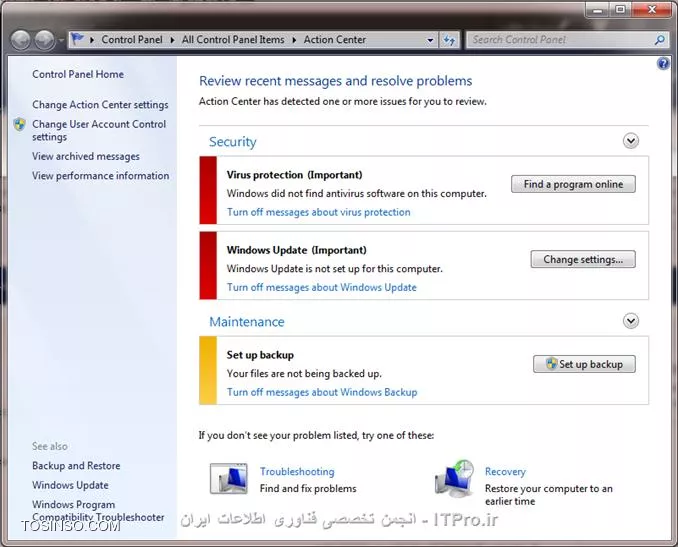Click the User Account Control shield icon
The height and width of the screenshot is (547, 678).
[19, 125]
